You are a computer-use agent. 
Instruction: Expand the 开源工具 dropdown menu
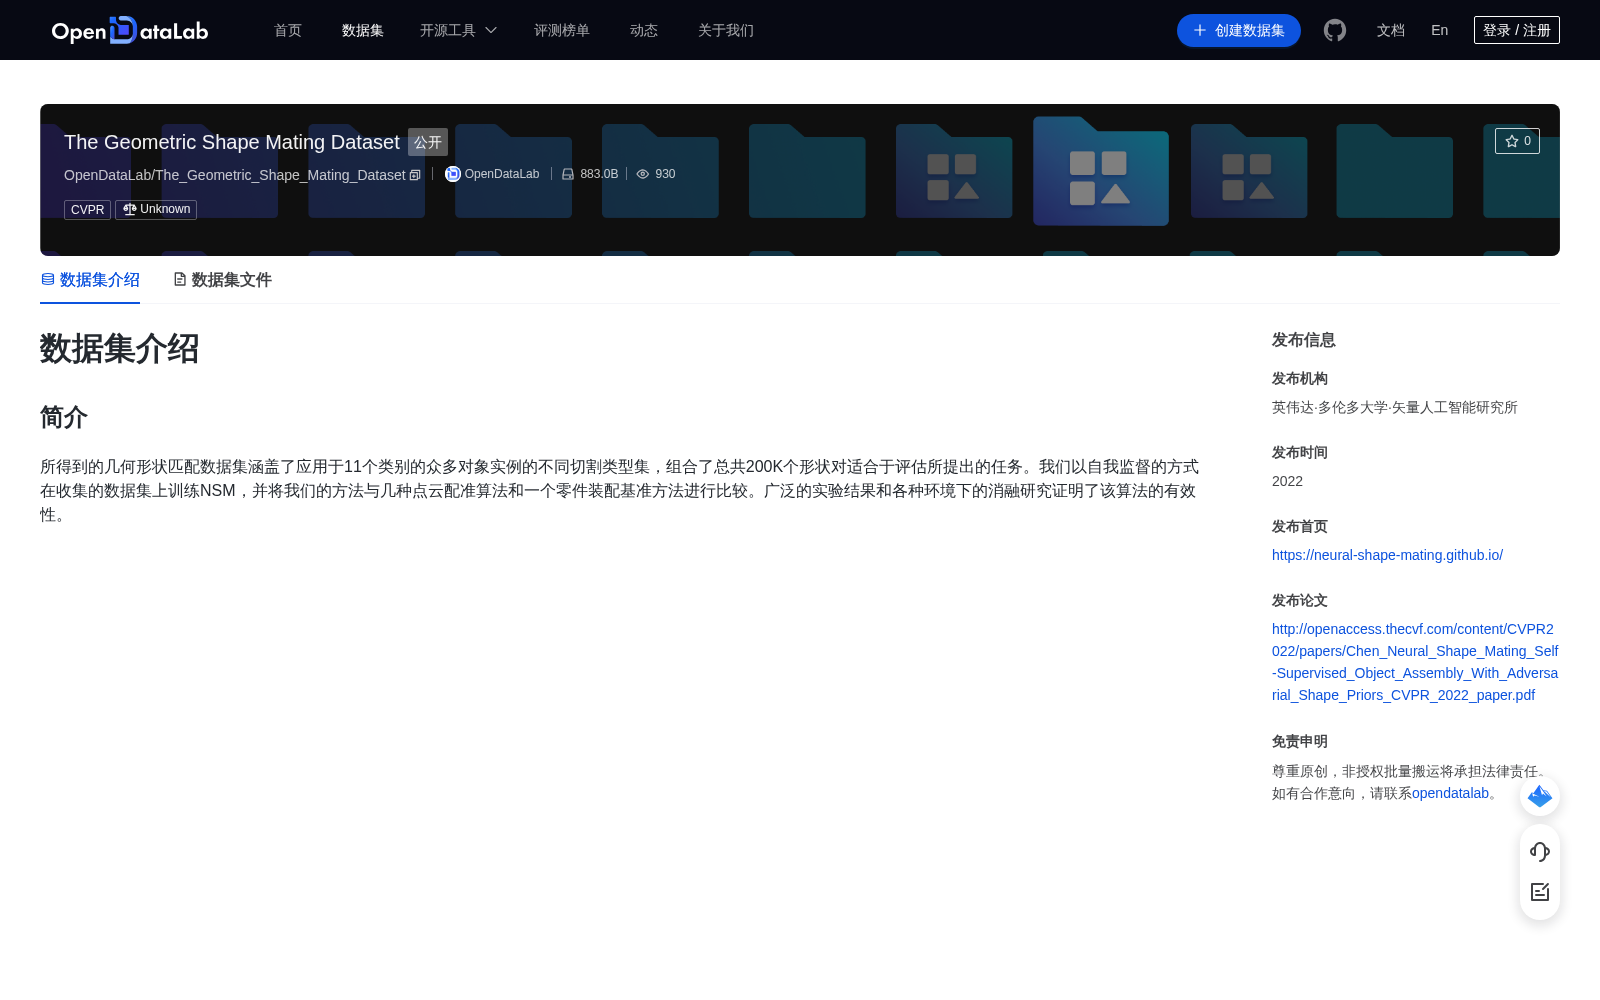[x=458, y=30]
